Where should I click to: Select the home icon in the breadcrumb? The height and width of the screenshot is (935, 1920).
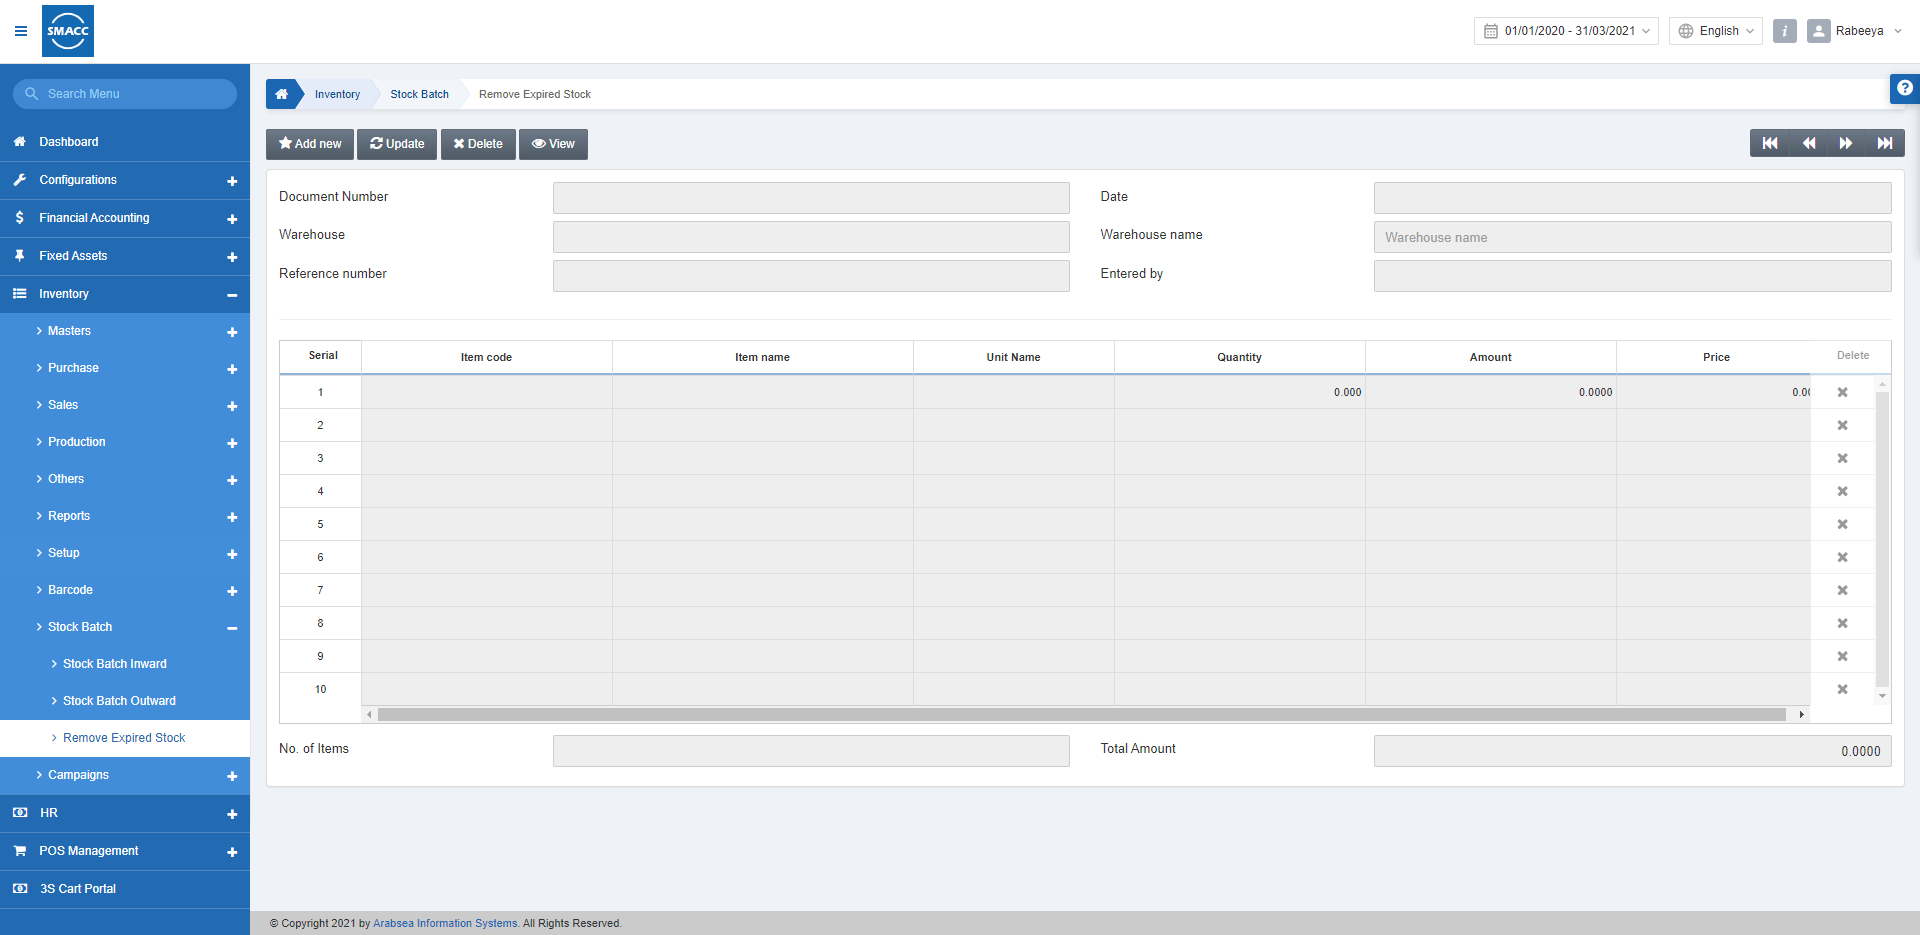(283, 93)
